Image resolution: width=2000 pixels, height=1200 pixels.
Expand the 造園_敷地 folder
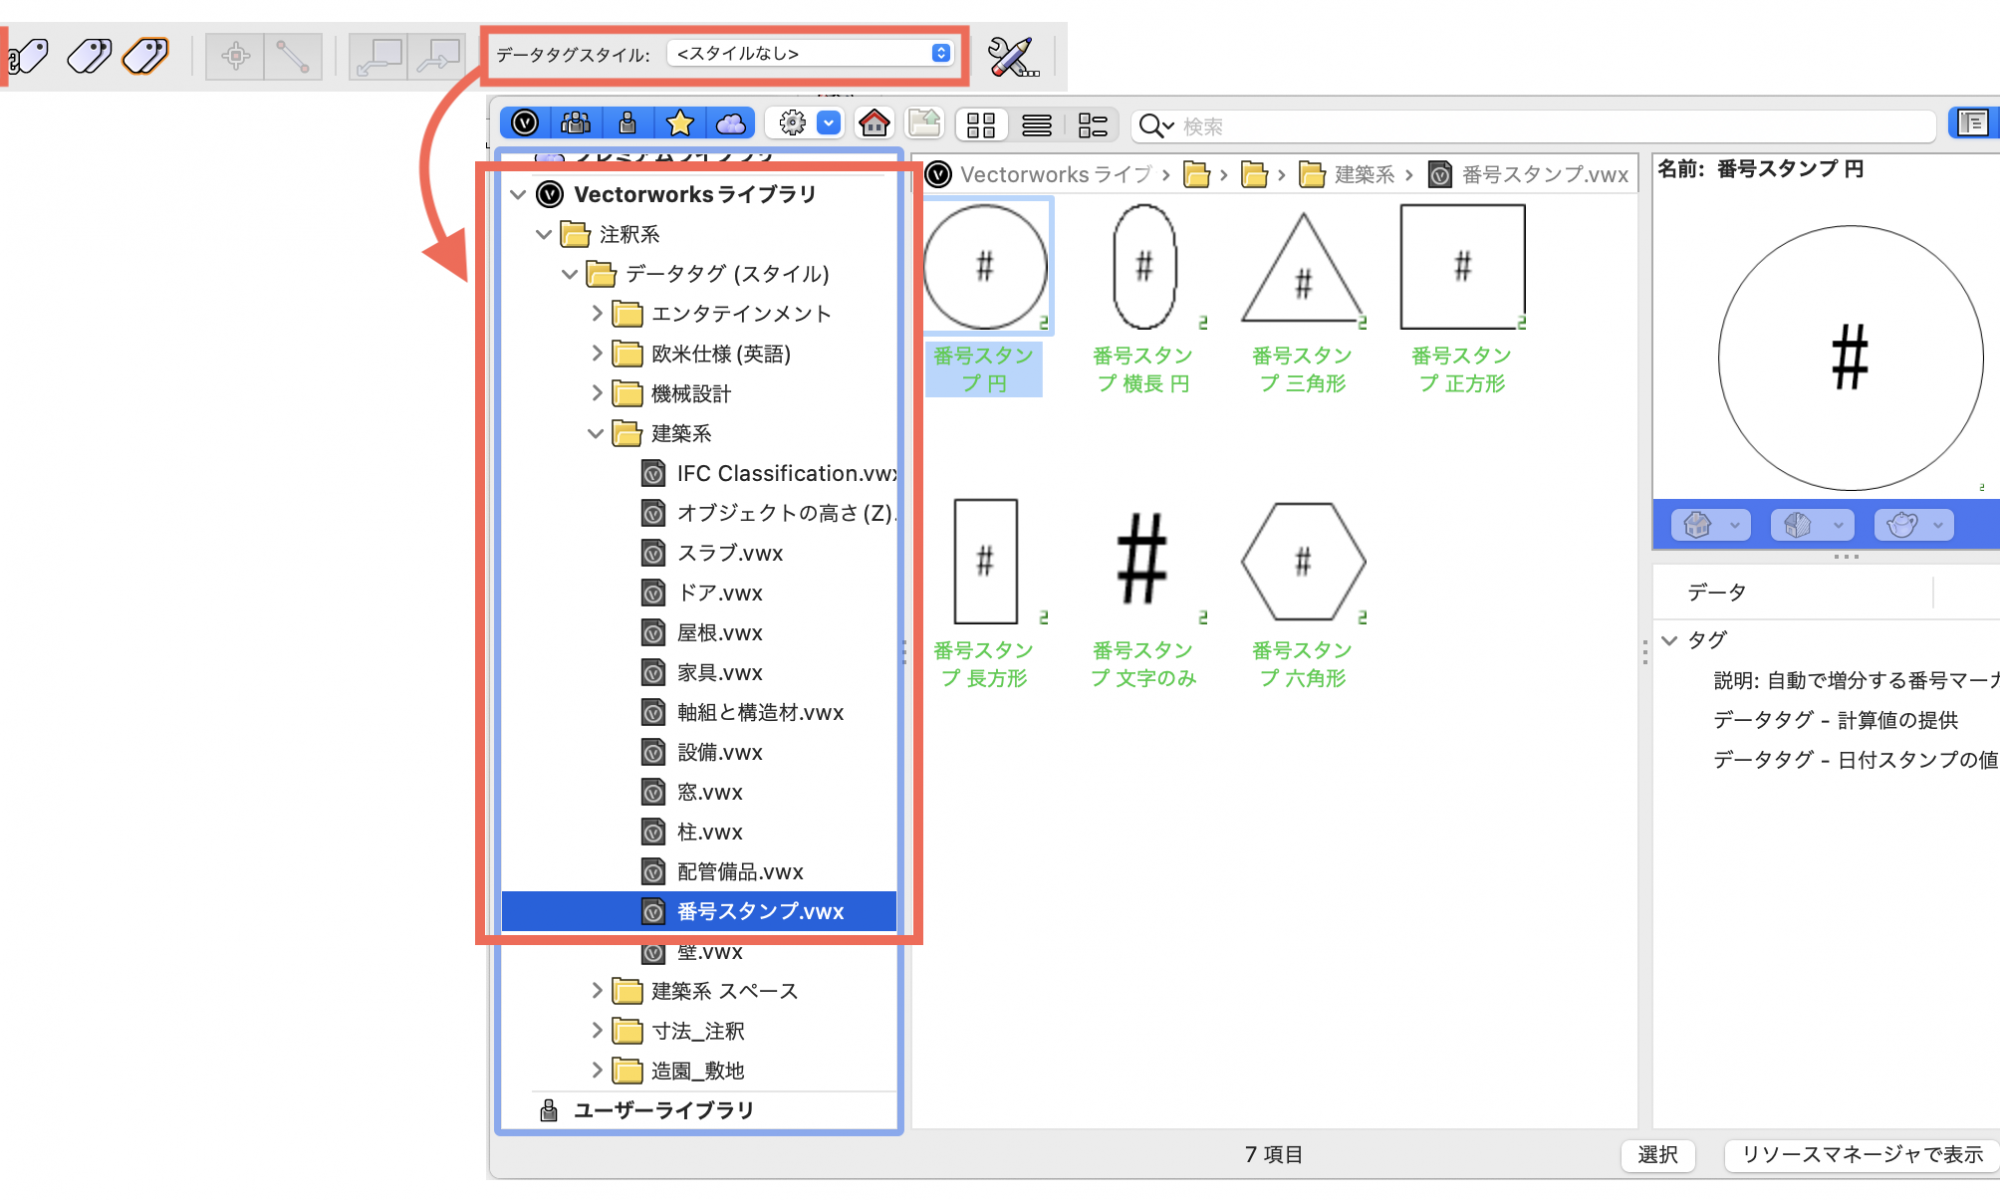pyautogui.click(x=596, y=1071)
